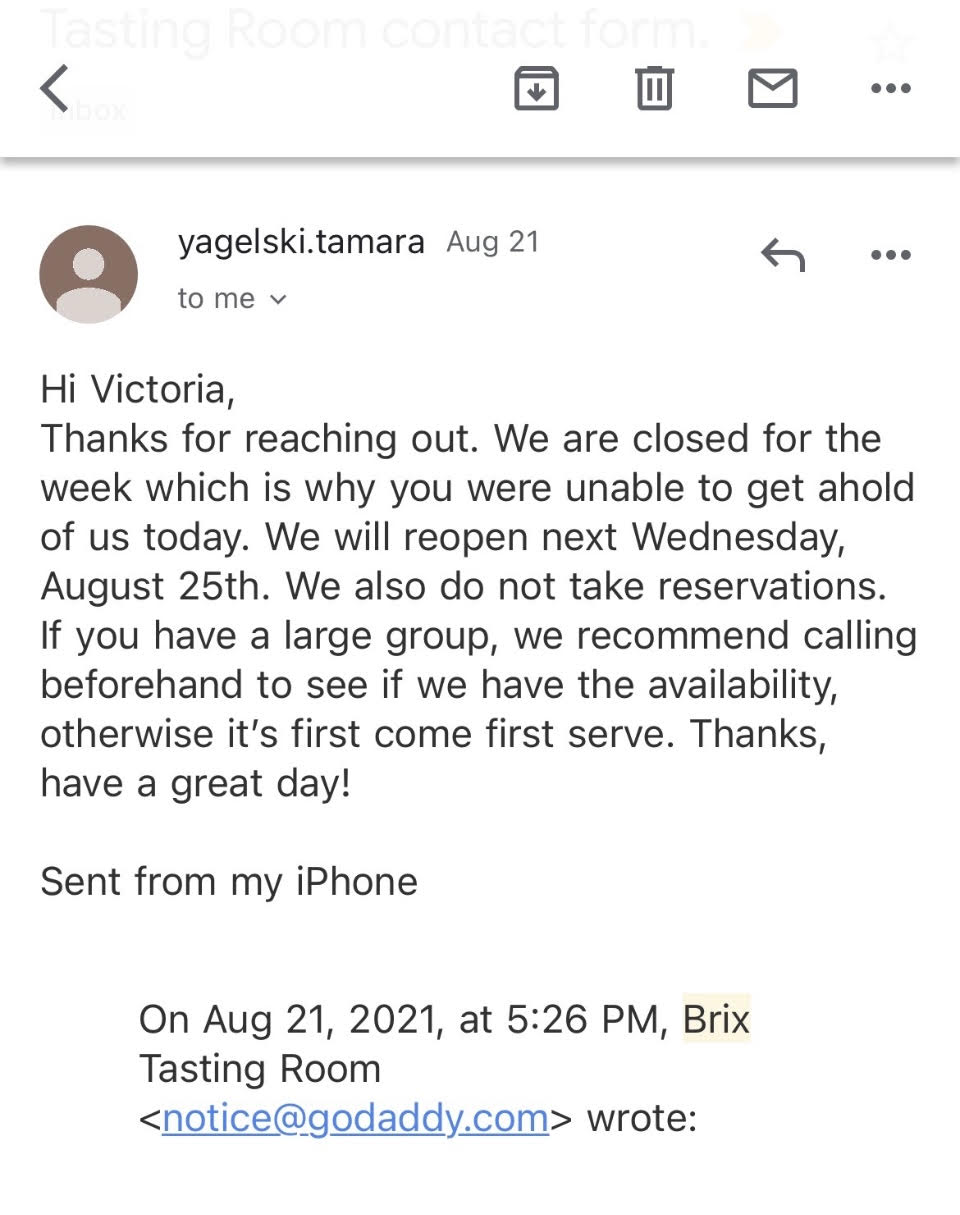Image resolution: width=960 pixels, height=1215 pixels.
Task: Archive this email conversation
Action: click(536, 89)
